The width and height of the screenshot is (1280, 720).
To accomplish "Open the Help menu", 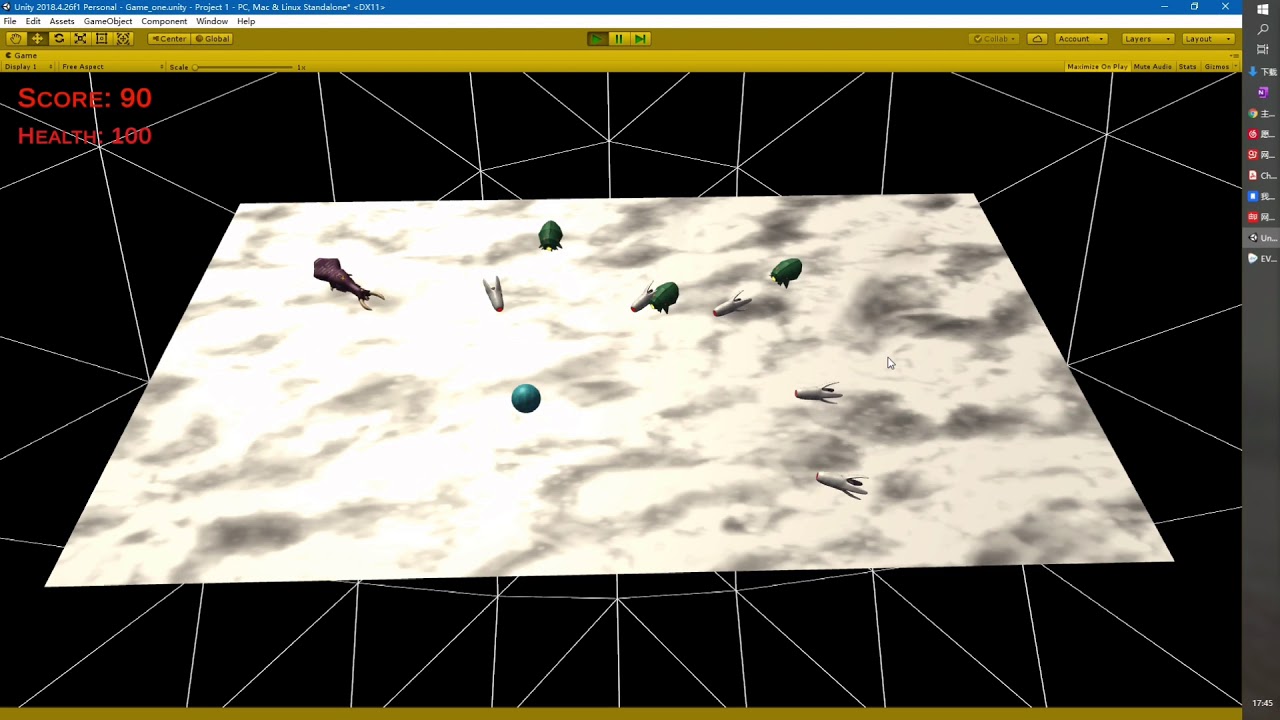I will click(x=246, y=21).
